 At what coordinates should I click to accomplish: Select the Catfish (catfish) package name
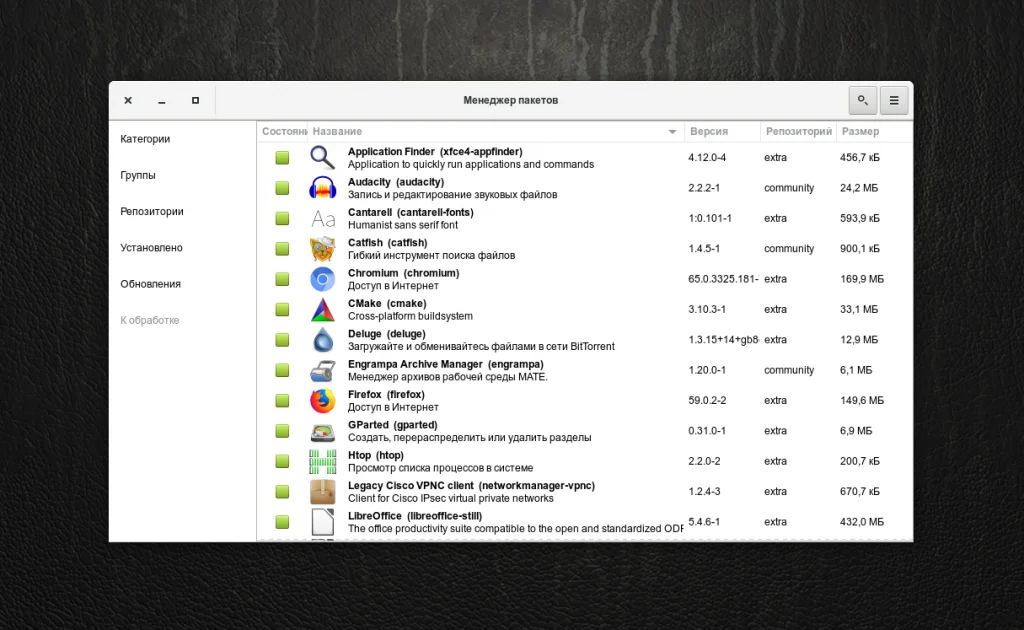(x=387, y=243)
